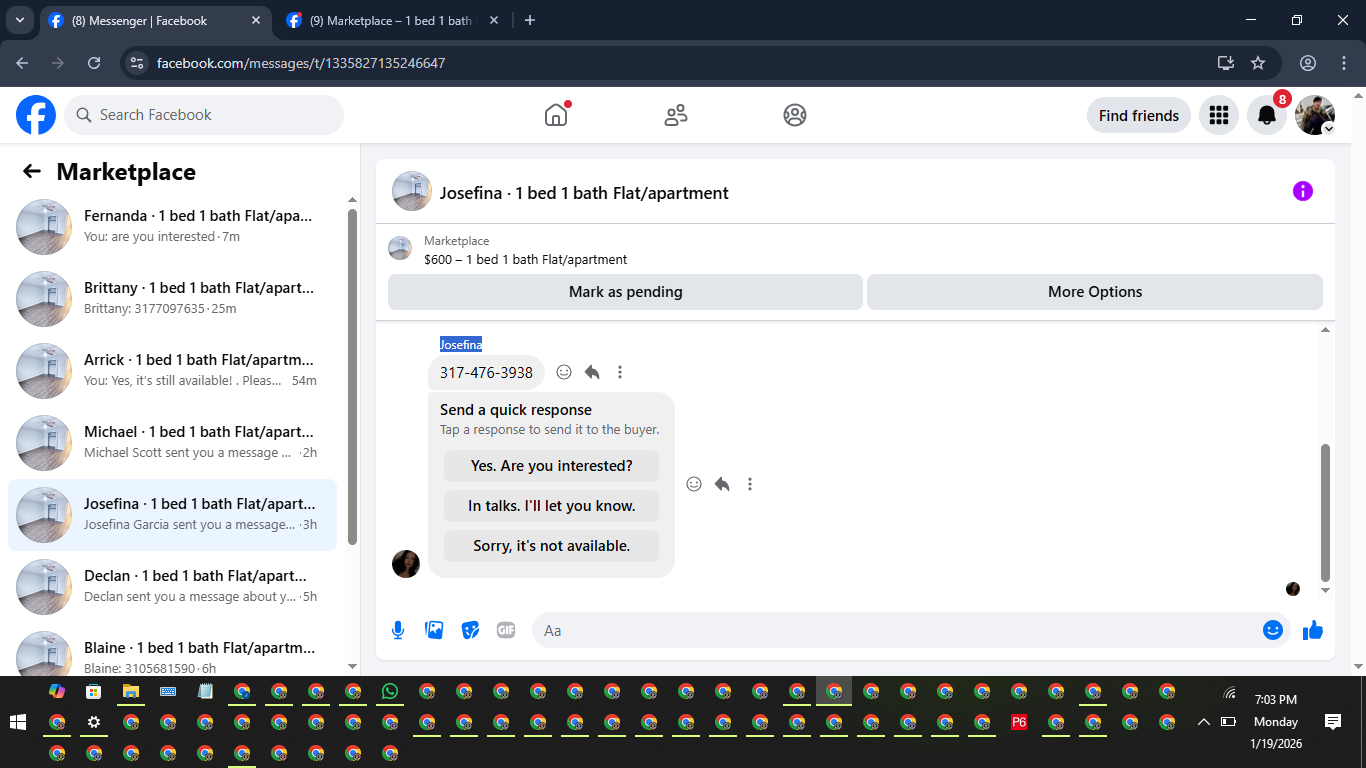Viewport: 1366px width, 768px height.
Task: Click the chat messages scrollbar
Action: coord(1326,512)
